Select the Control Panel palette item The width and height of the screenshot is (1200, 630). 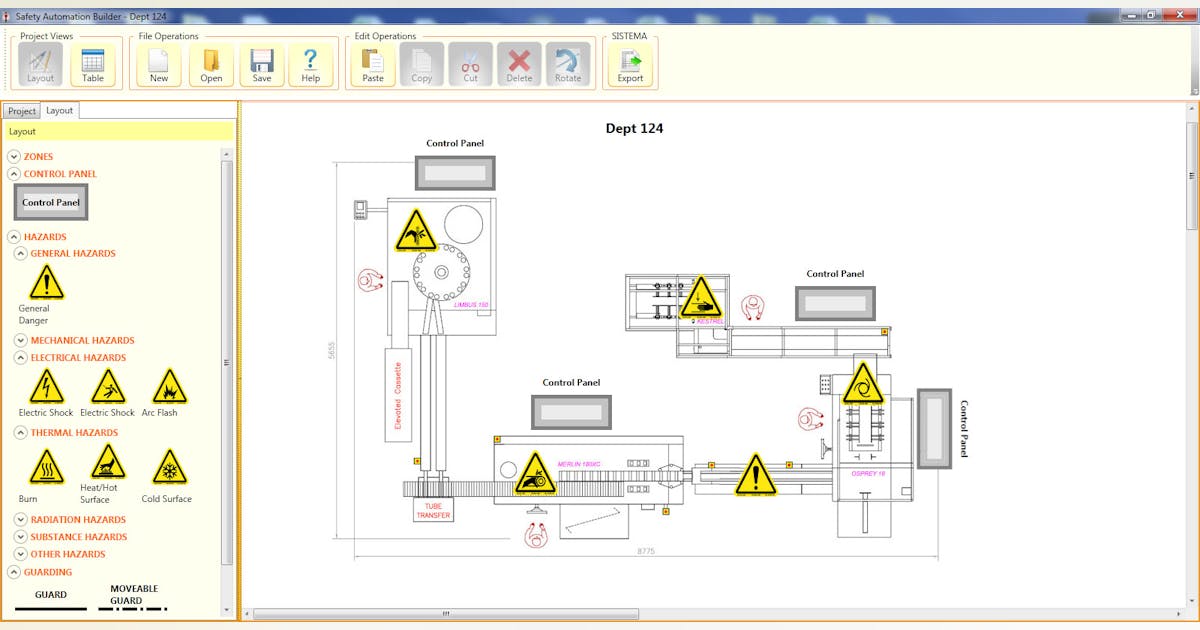(50, 201)
